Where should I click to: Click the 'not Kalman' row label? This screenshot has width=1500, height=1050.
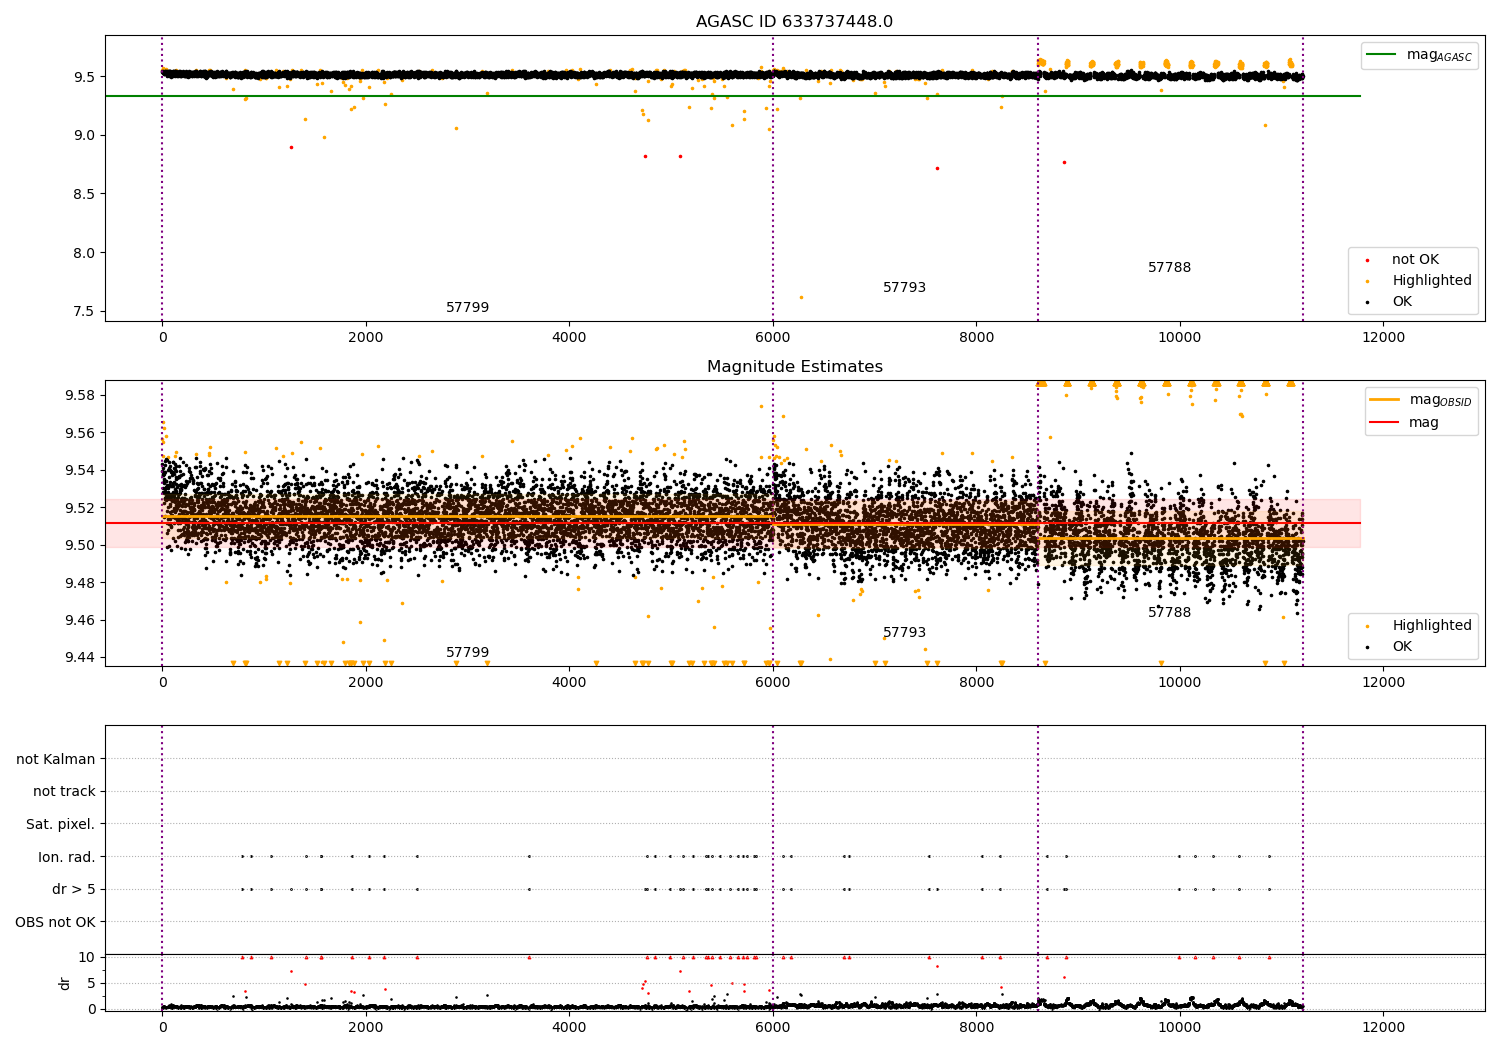[56, 759]
